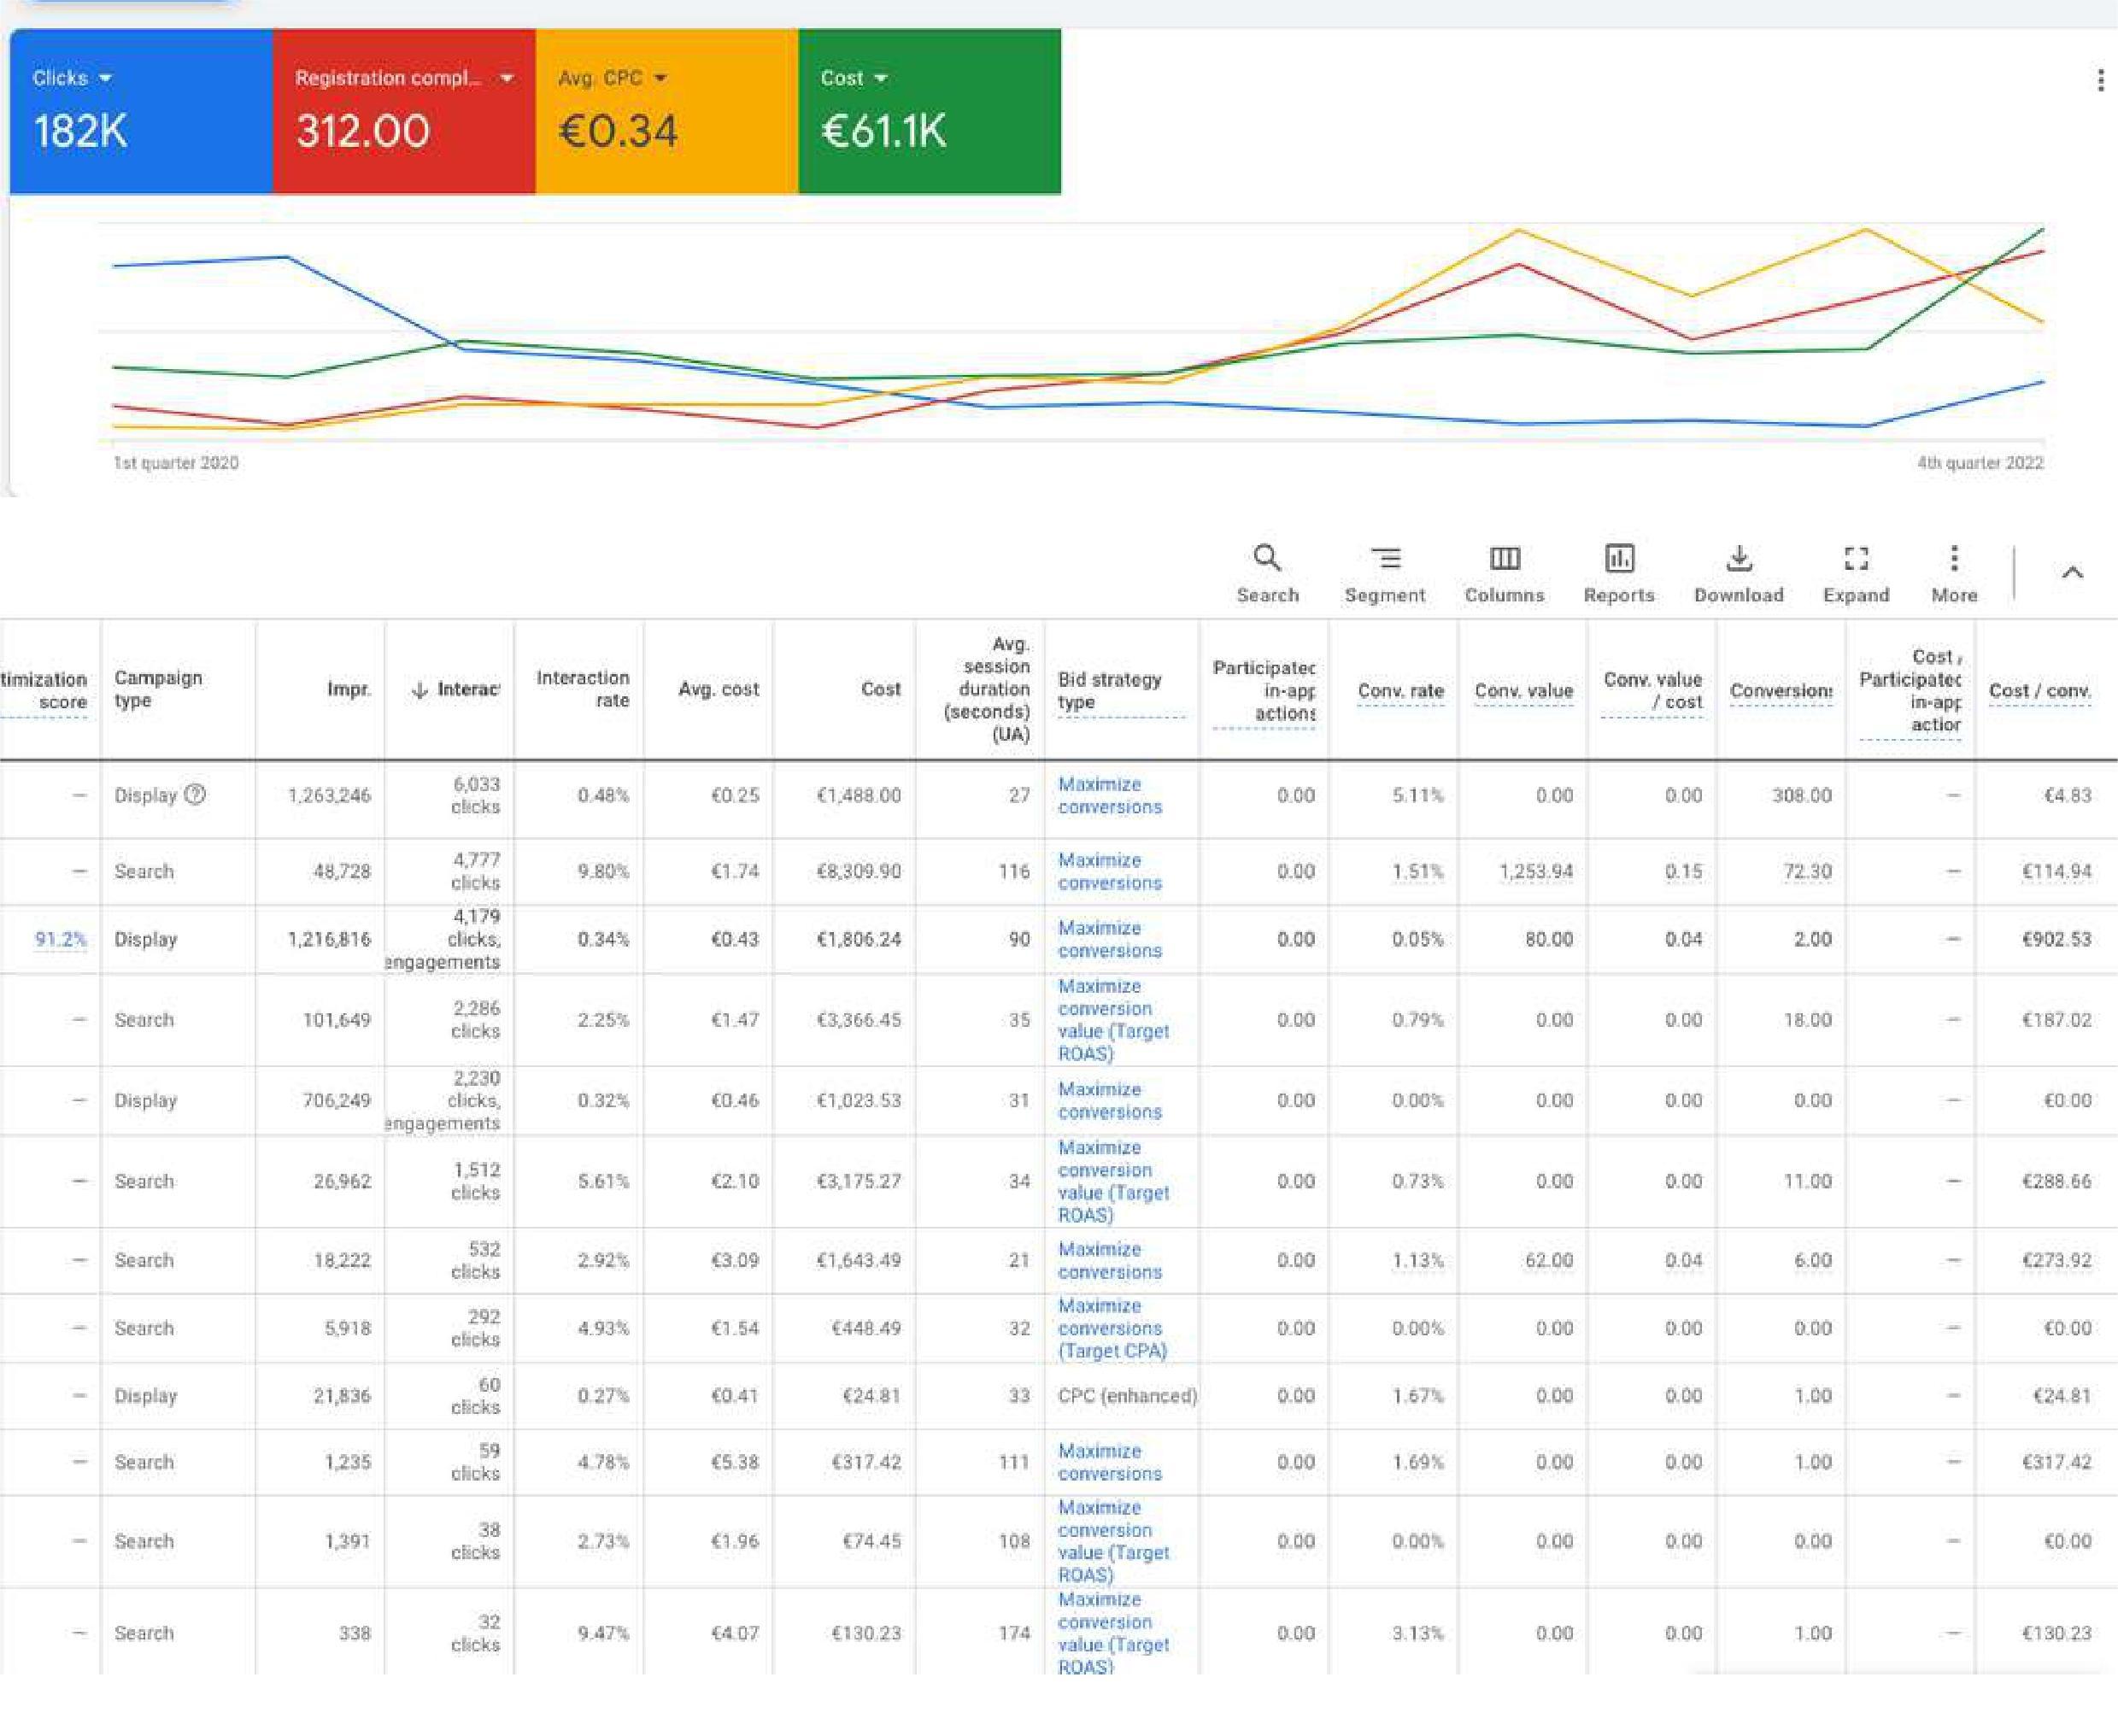Click Display campaign type help icon
Image resolution: width=2118 pixels, height=1736 pixels.
[196, 795]
